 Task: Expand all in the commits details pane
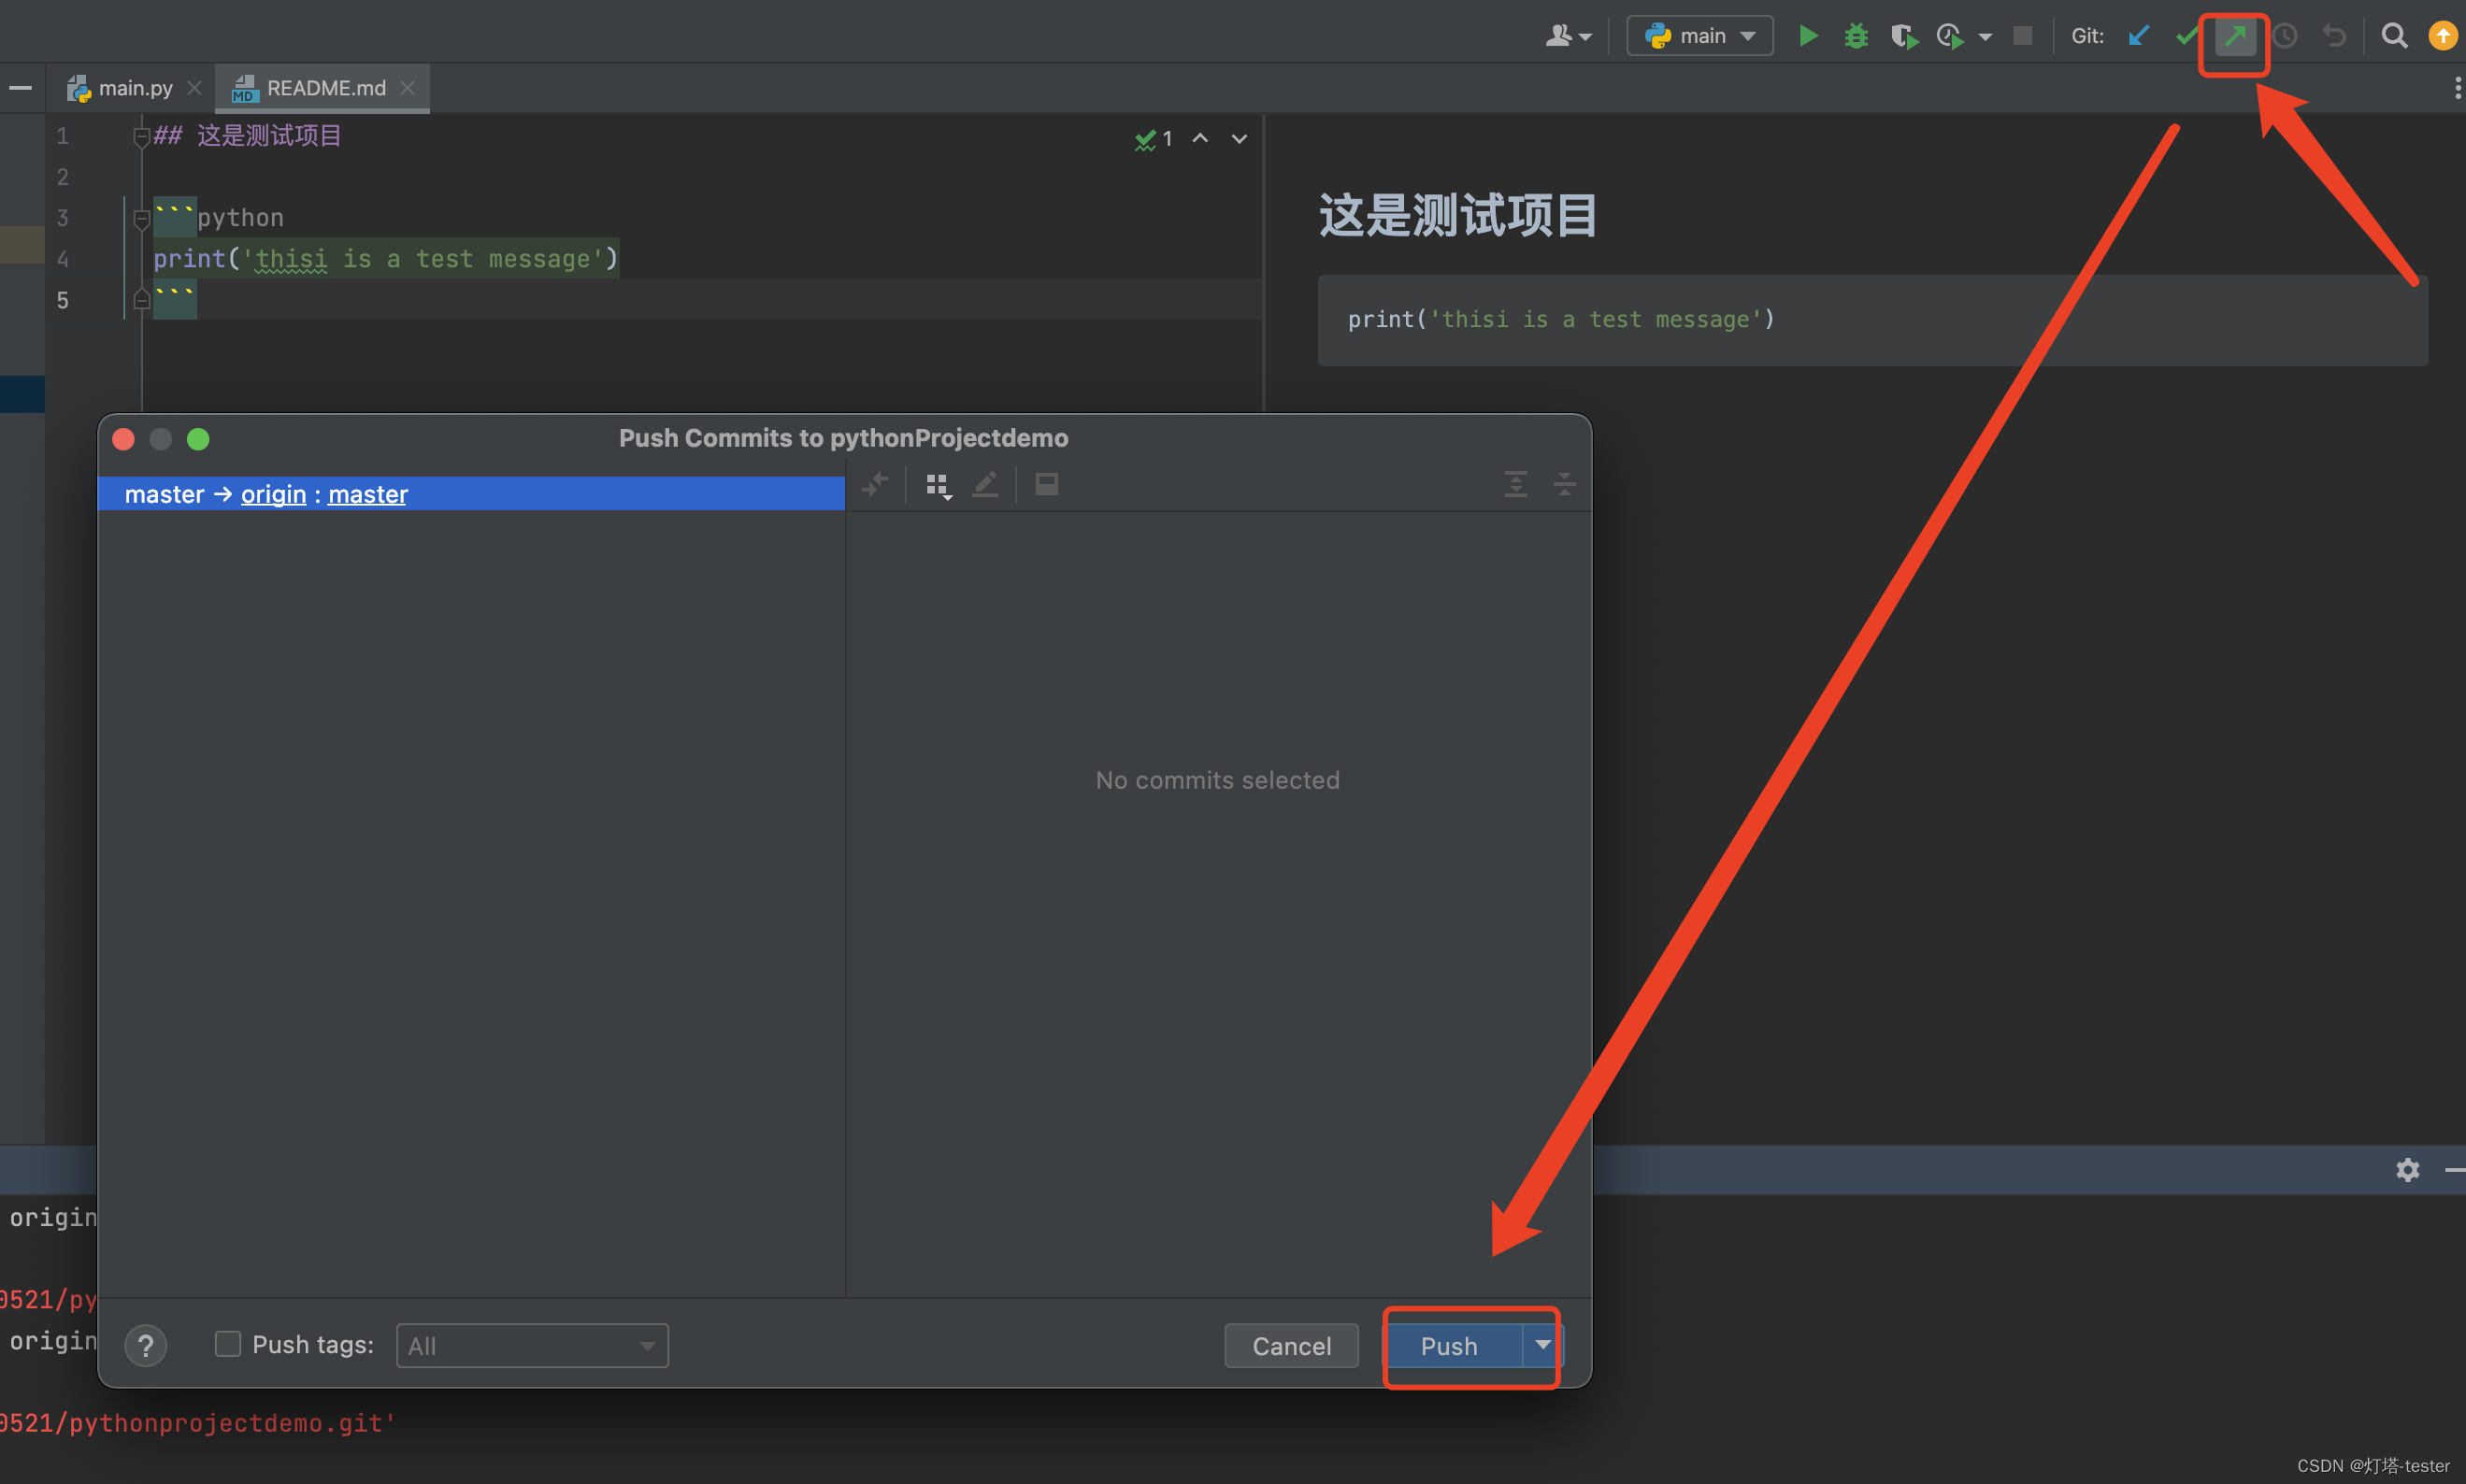coord(1516,485)
